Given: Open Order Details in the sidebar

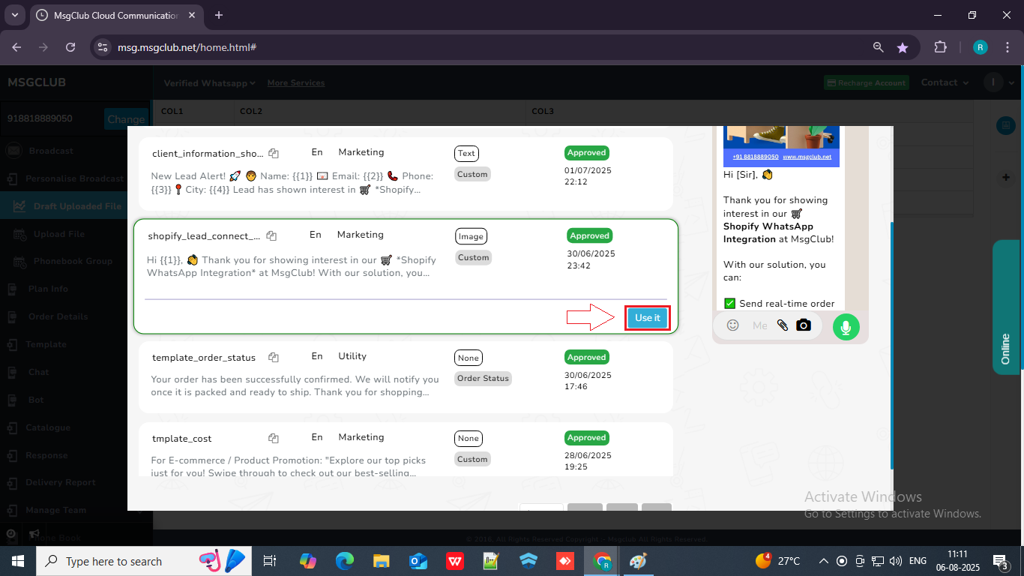Looking at the screenshot, I should click(58, 317).
